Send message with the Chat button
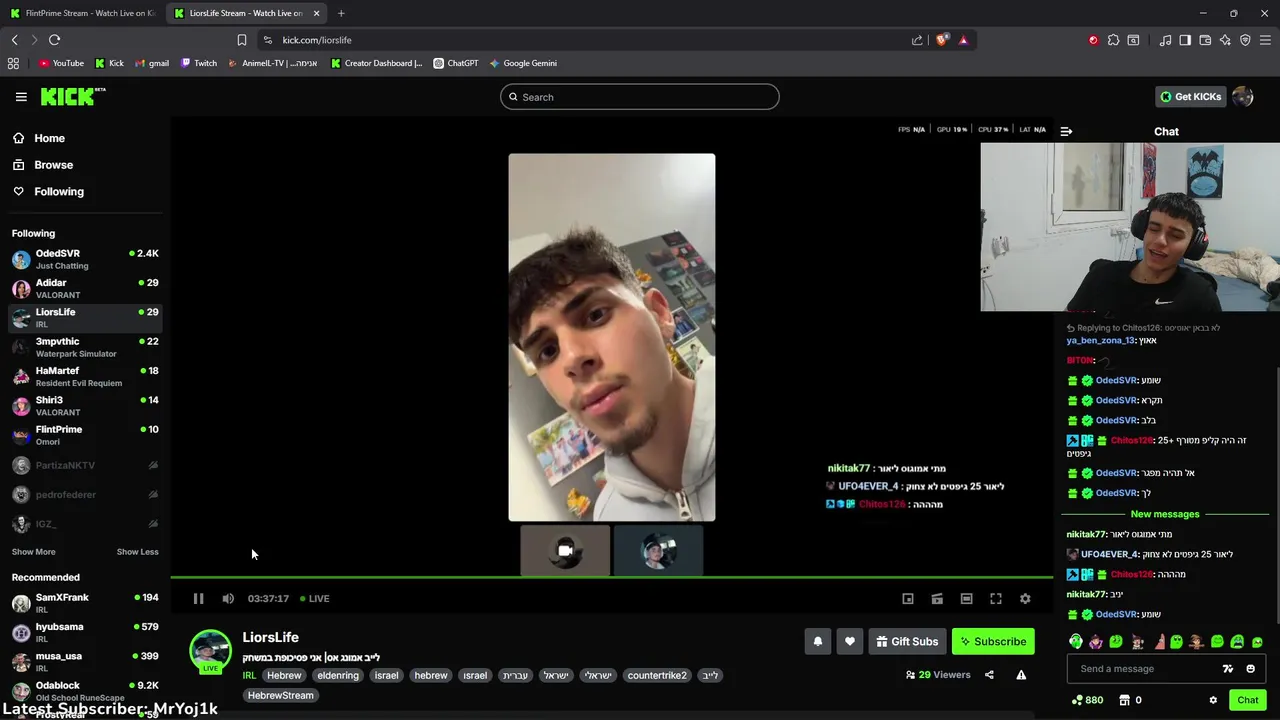Viewport: 1280px width, 720px height. pyautogui.click(x=1248, y=700)
